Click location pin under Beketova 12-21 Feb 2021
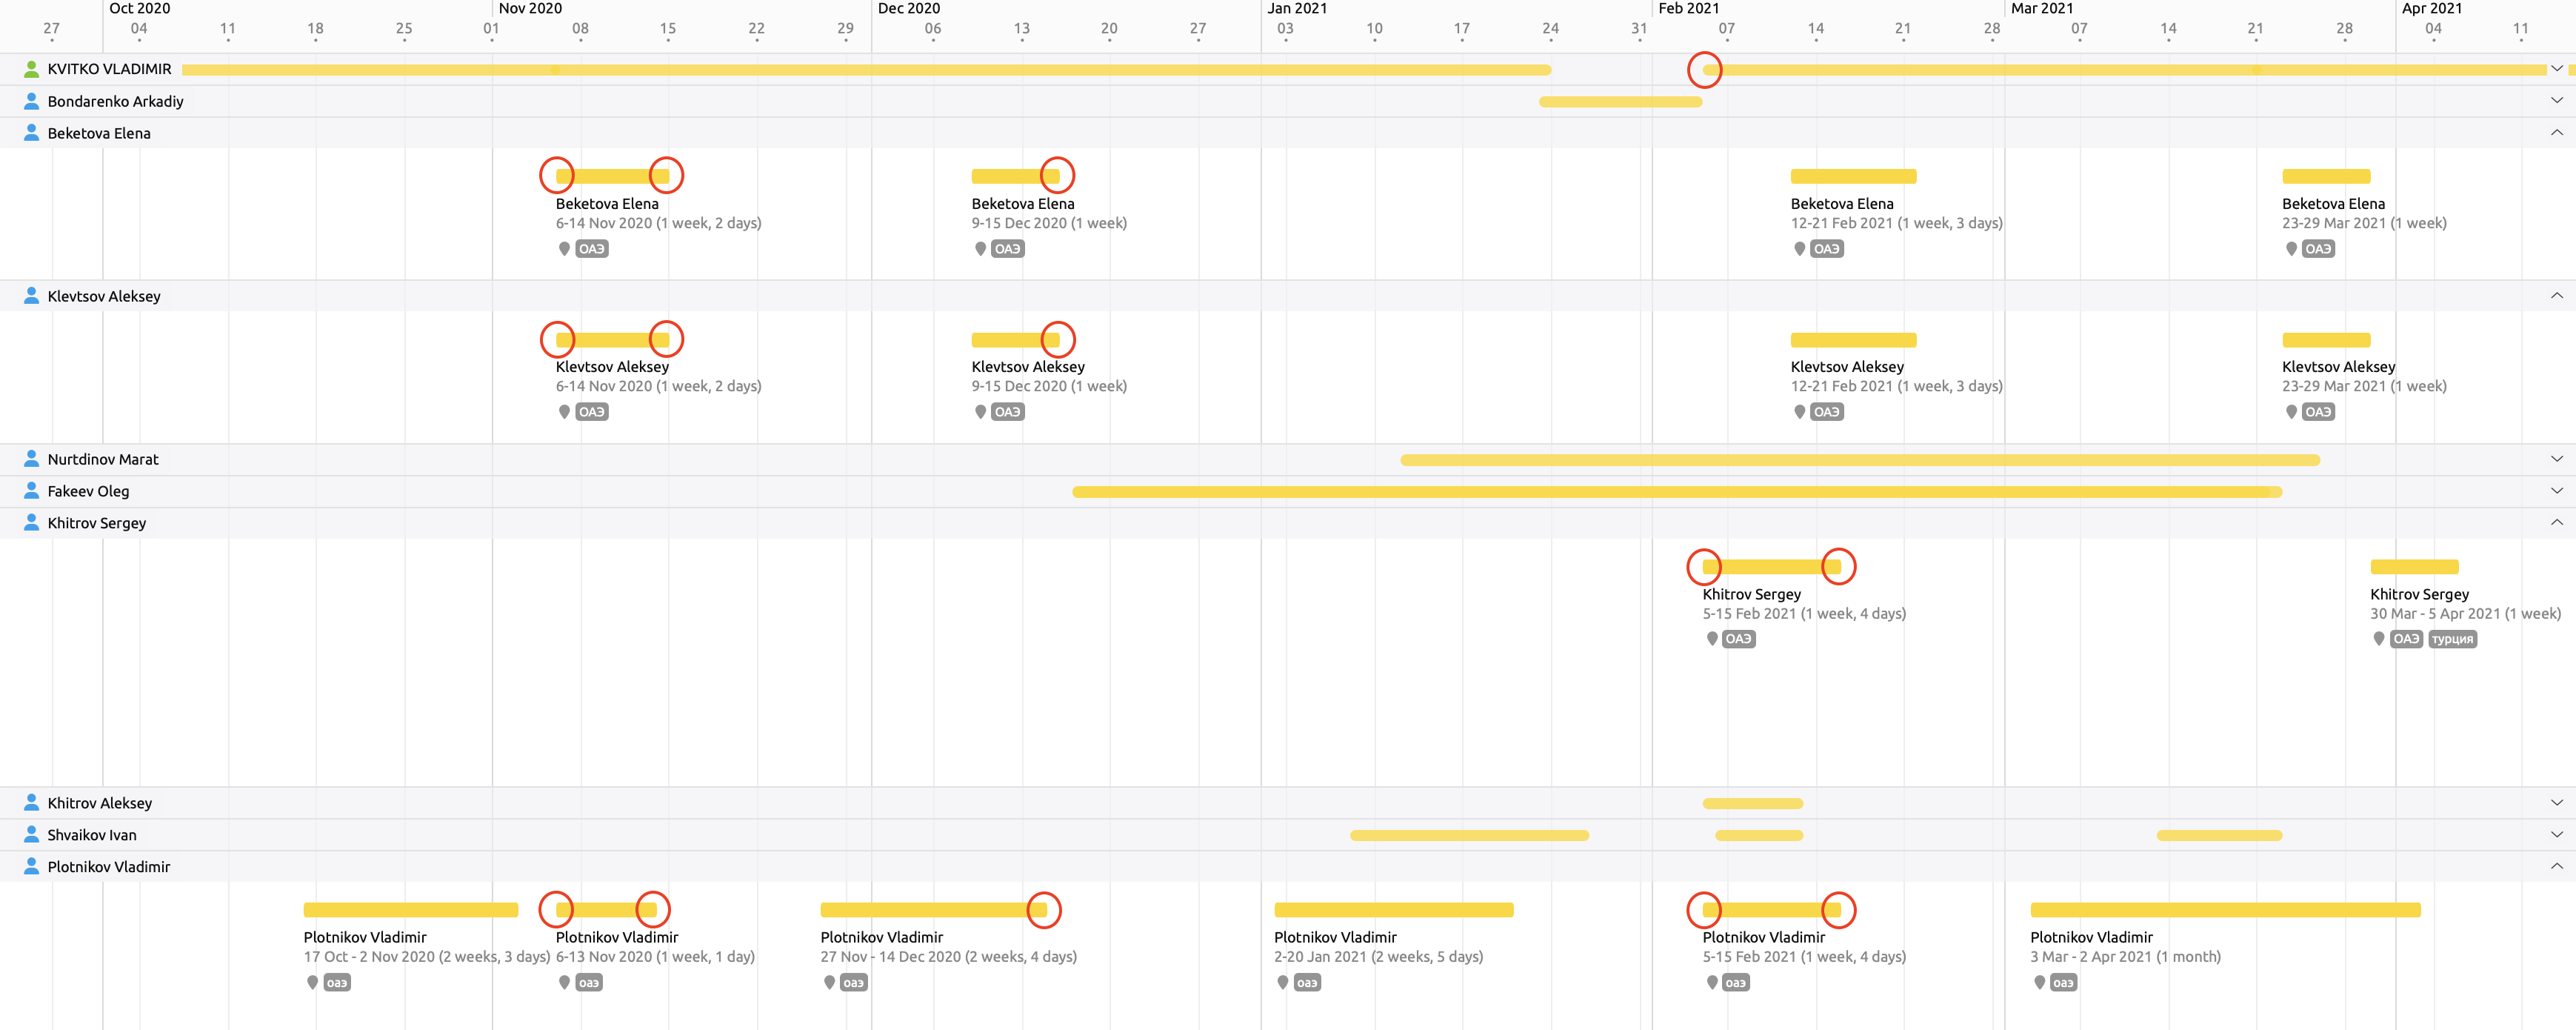The height and width of the screenshot is (1030, 2576). coord(1799,249)
